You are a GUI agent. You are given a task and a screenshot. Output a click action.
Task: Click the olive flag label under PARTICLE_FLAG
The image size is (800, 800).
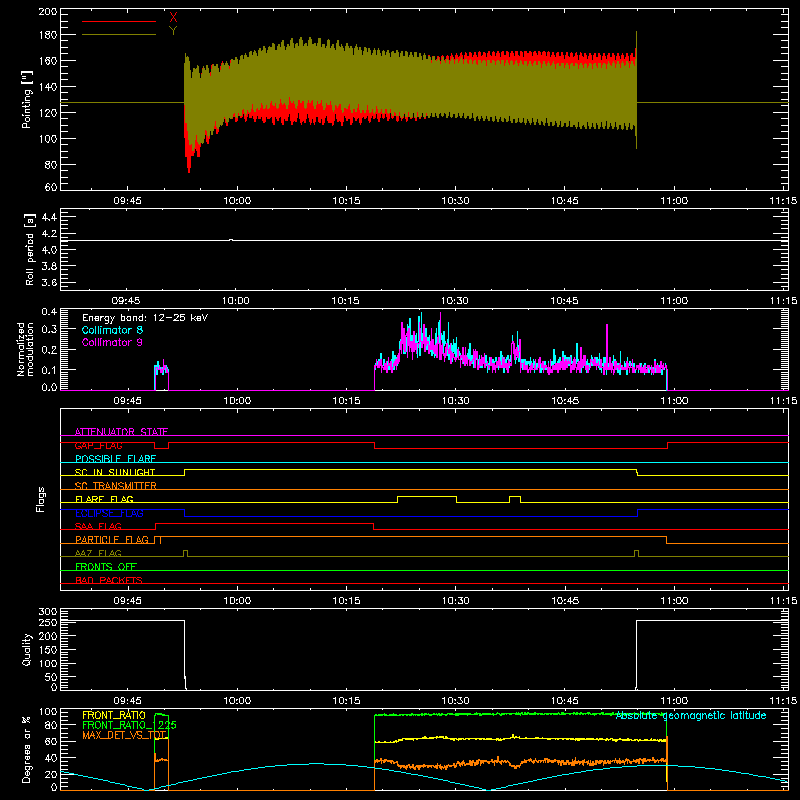coord(98,553)
